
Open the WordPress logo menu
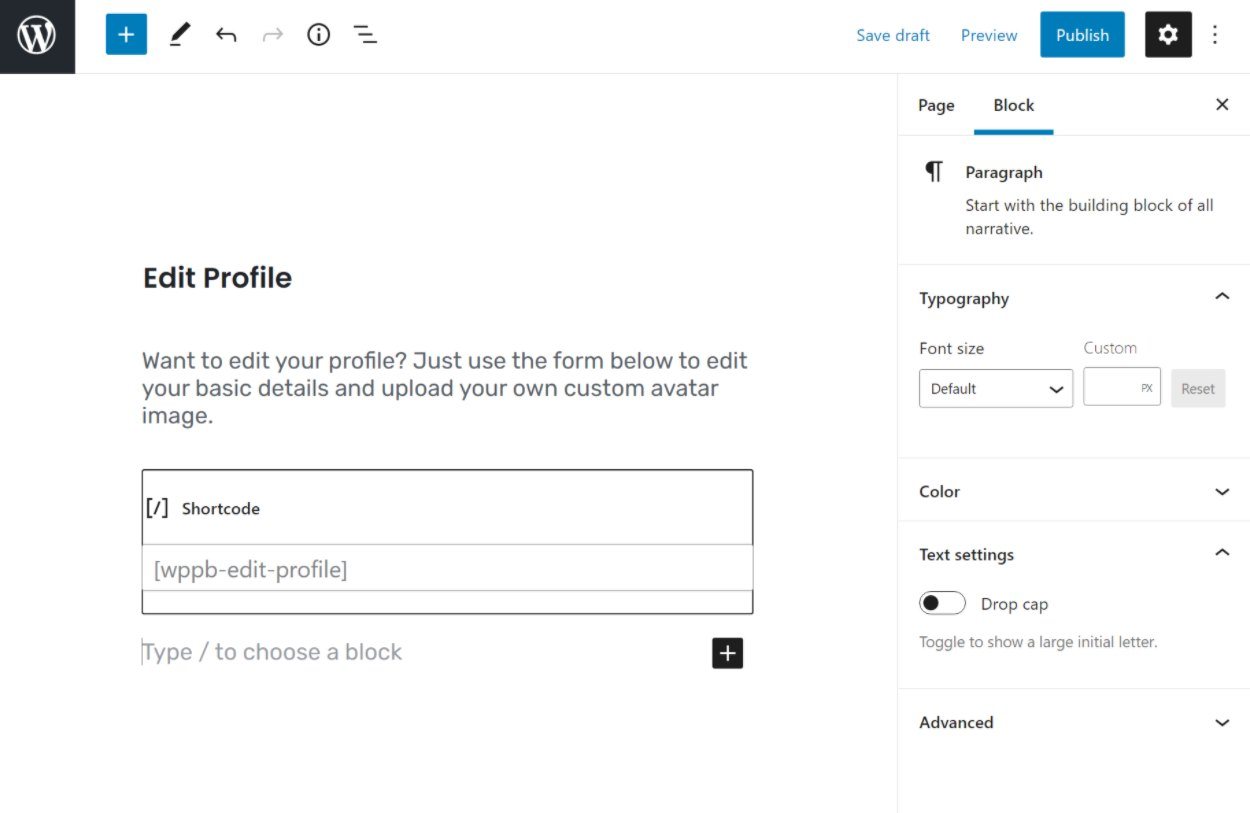tap(37, 36)
